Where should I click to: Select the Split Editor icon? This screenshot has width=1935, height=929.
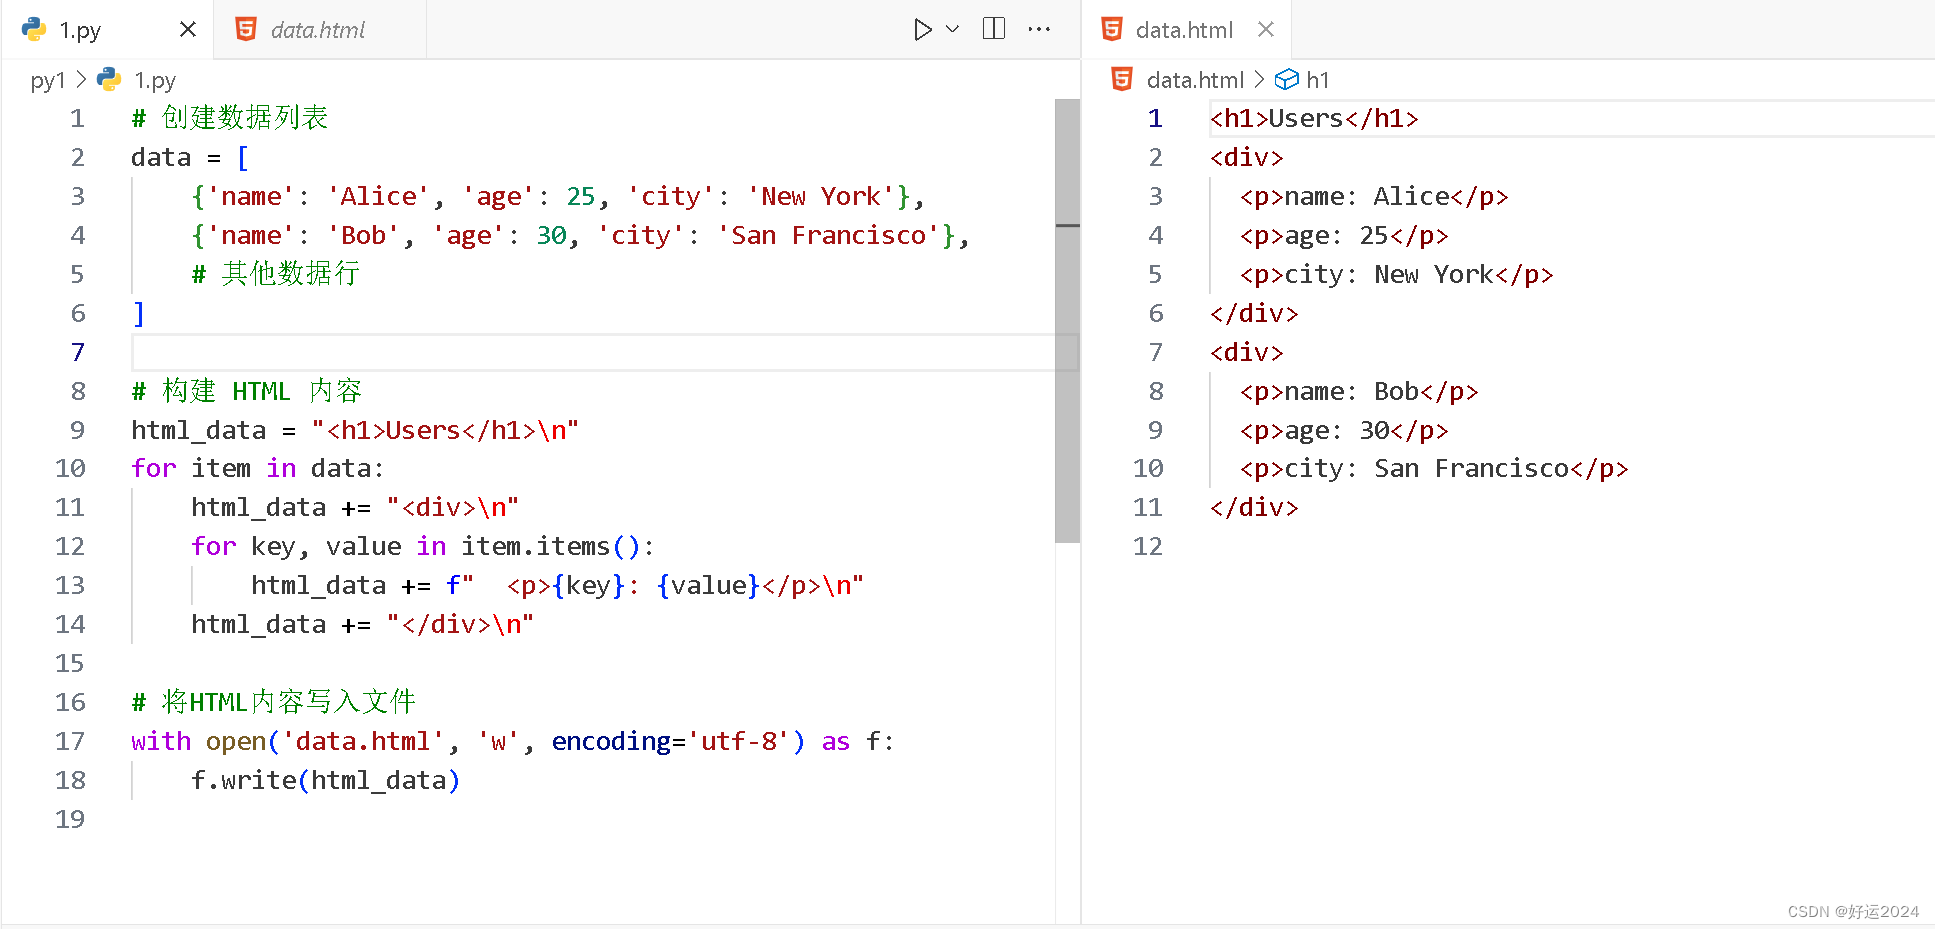(x=993, y=29)
